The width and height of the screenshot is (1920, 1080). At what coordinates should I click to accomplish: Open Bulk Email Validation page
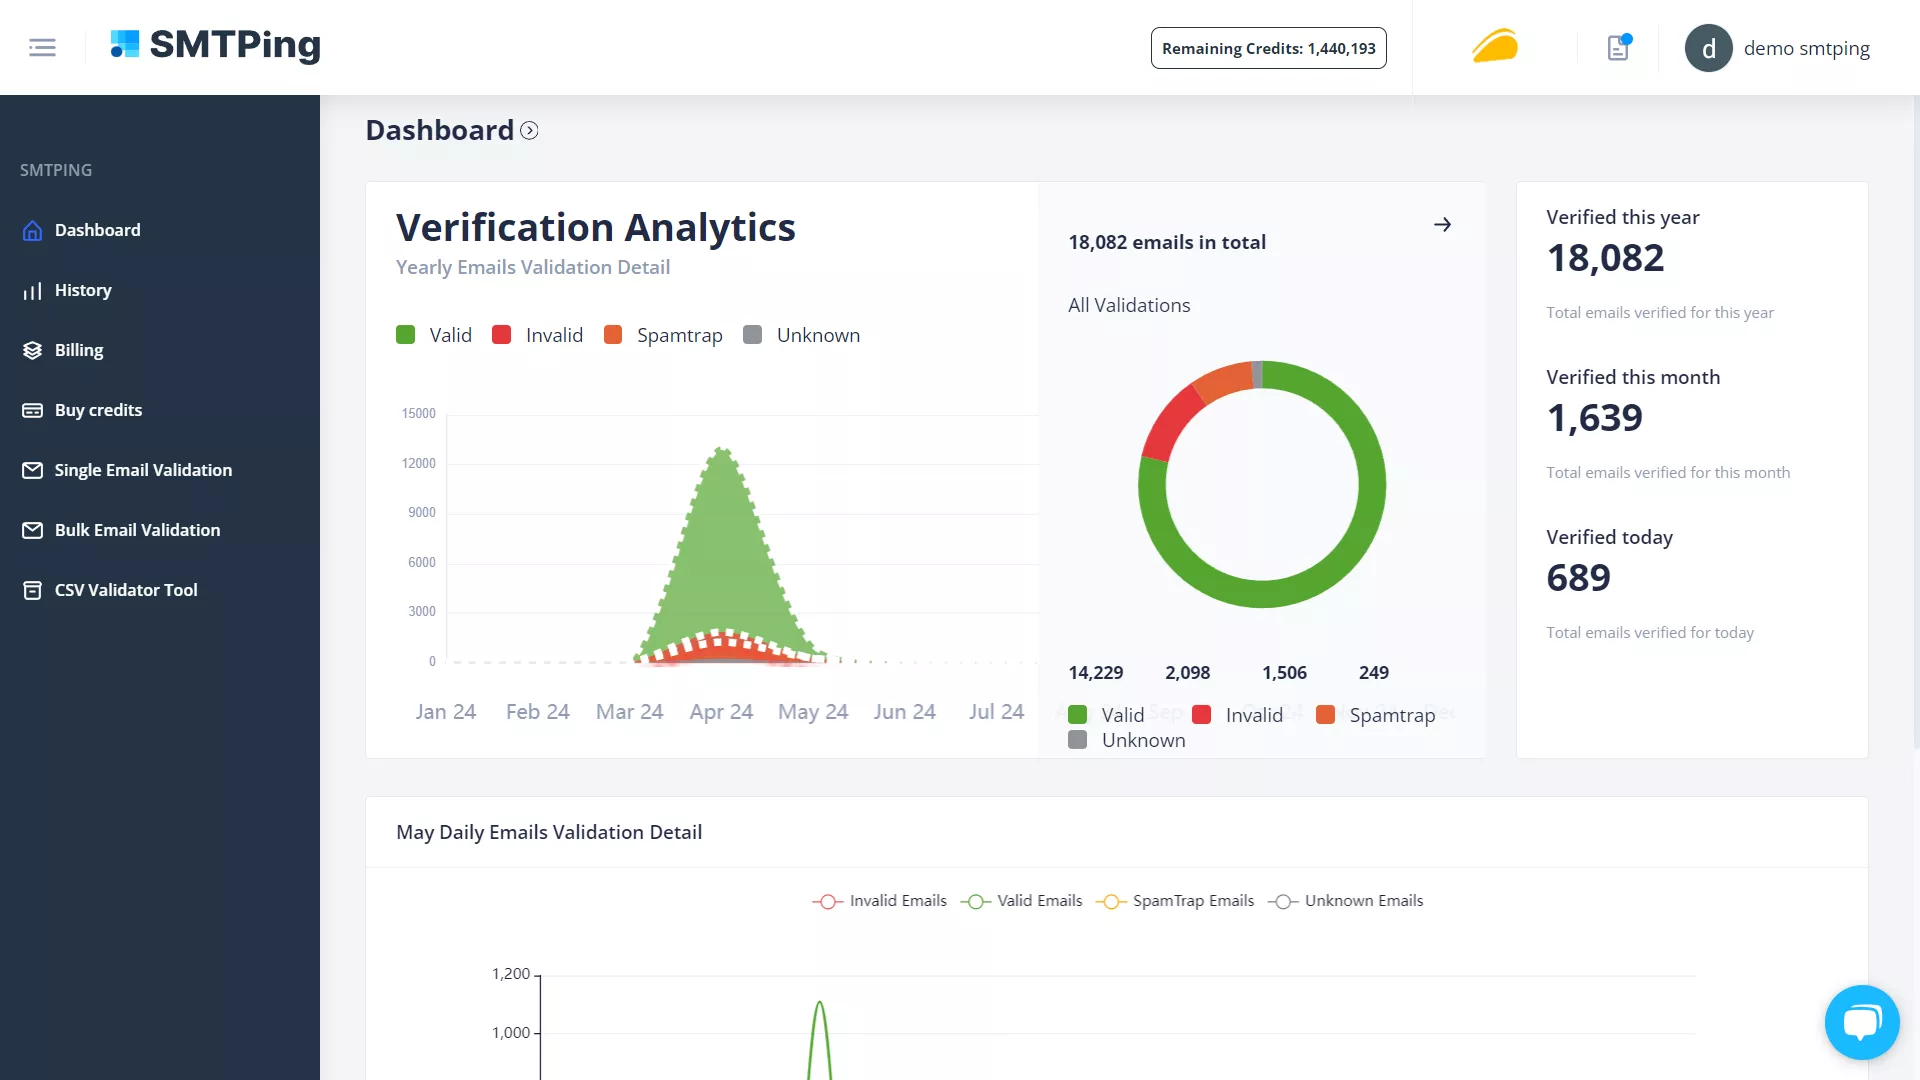click(137, 530)
